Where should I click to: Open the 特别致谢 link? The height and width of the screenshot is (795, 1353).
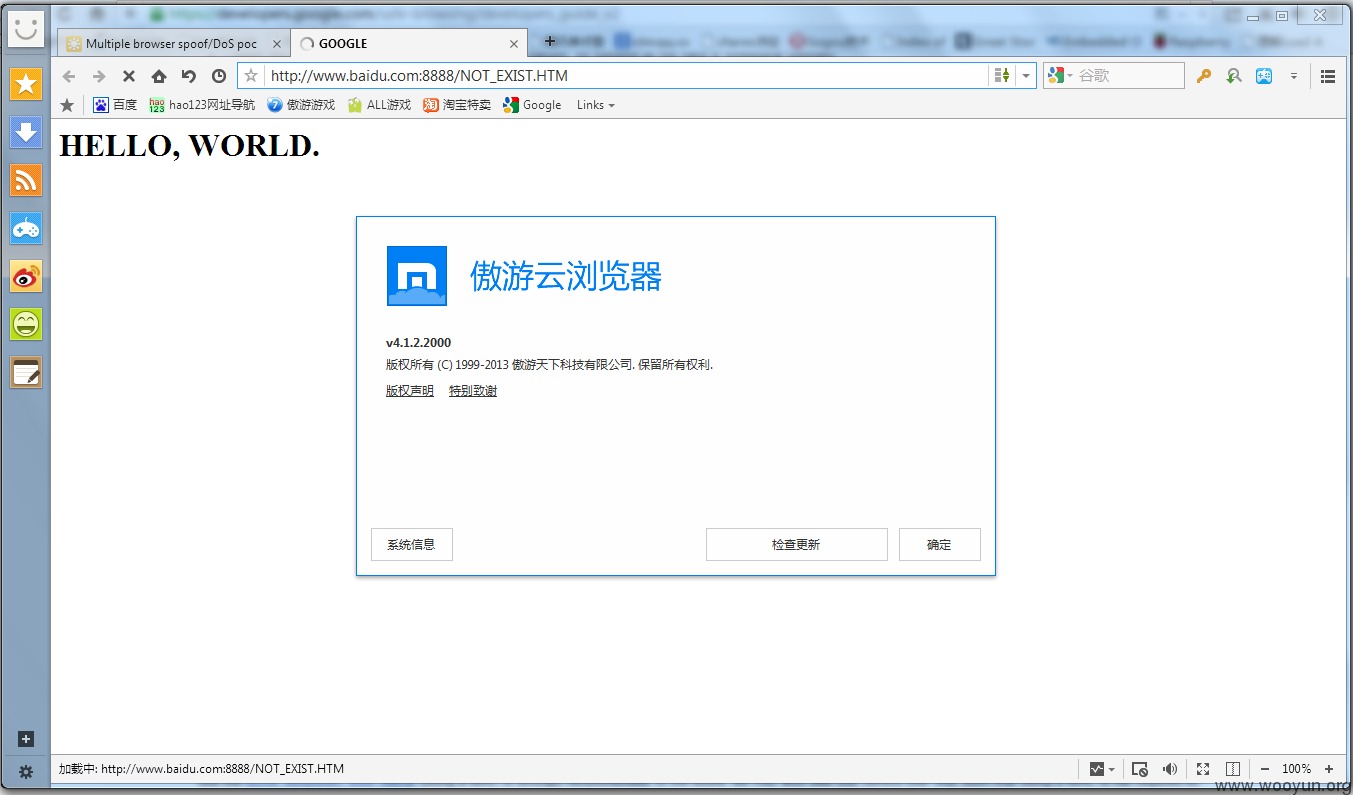pos(473,391)
